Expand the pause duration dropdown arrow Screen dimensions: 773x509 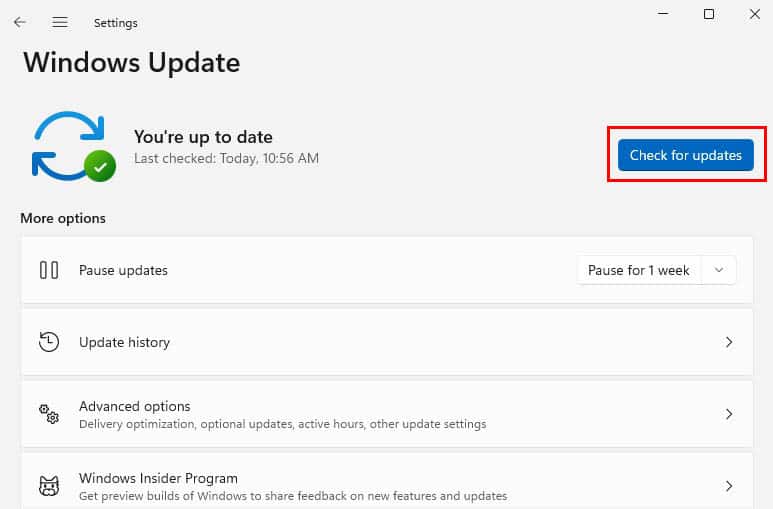point(719,270)
